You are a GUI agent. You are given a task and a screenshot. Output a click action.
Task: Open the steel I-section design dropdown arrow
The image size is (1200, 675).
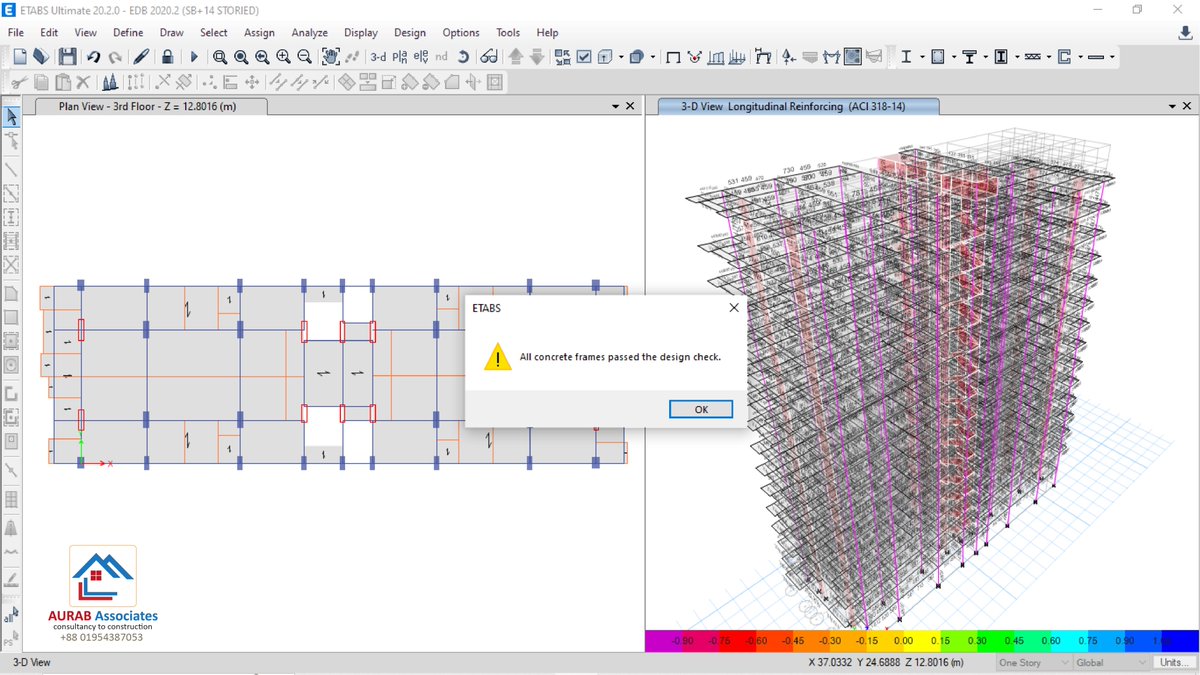click(922, 57)
